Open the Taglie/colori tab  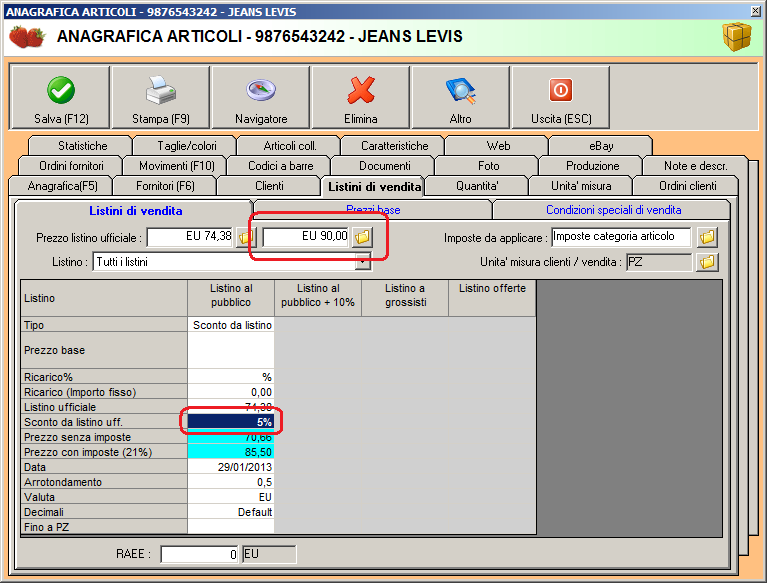coord(187,146)
